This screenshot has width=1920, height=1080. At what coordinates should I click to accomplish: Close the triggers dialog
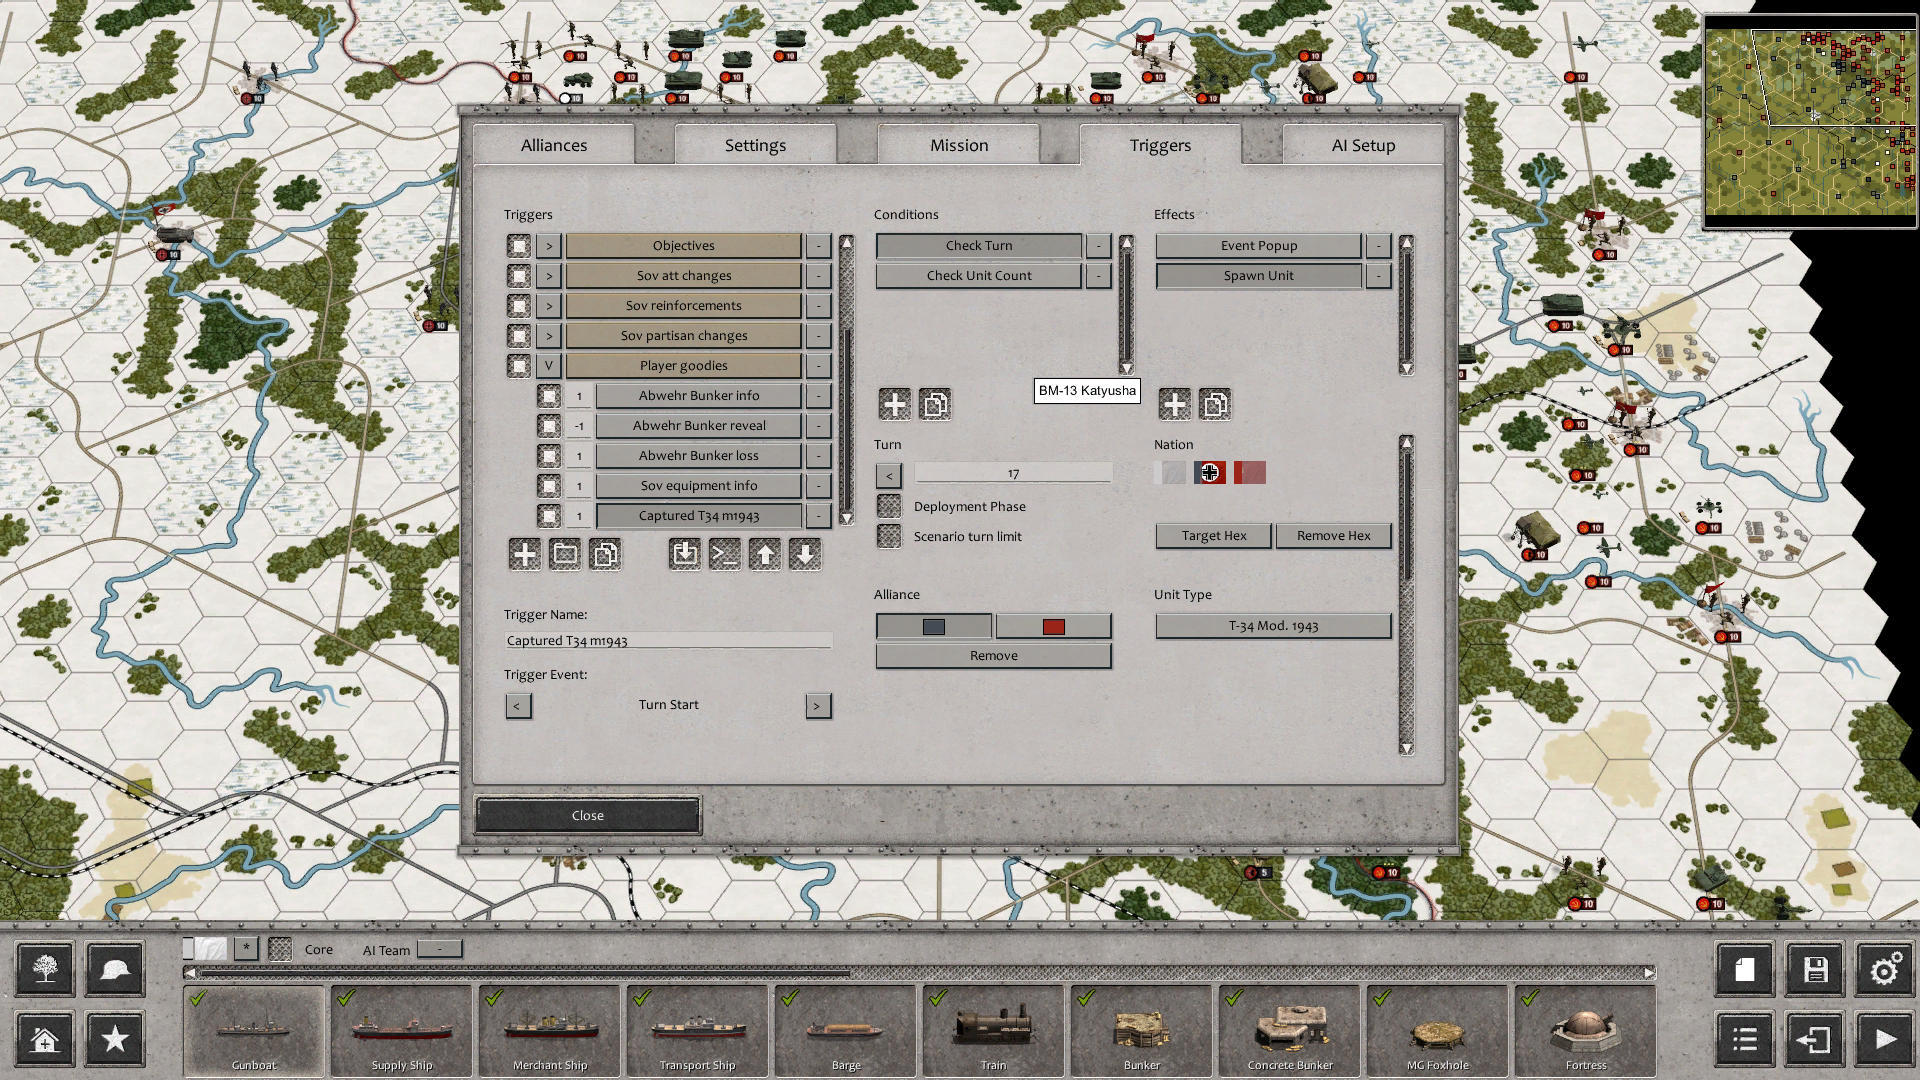[x=588, y=815]
